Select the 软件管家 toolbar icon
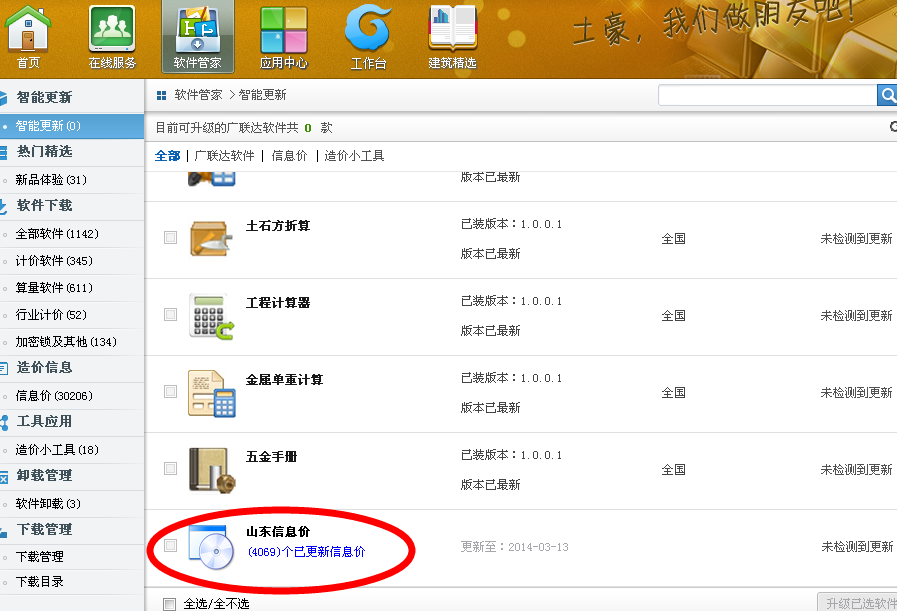Viewport: 897px width, 611px height. tap(197, 36)
